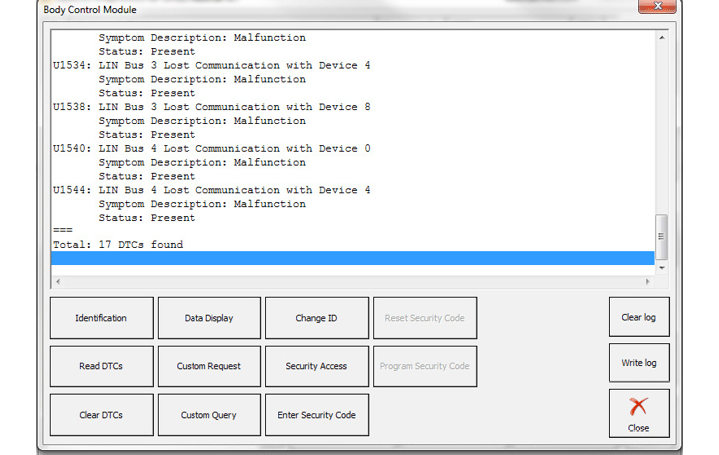Click the red X Close icon button
Image resolution: width=719 pixels, height=455 pixels.
pos(638,413)
